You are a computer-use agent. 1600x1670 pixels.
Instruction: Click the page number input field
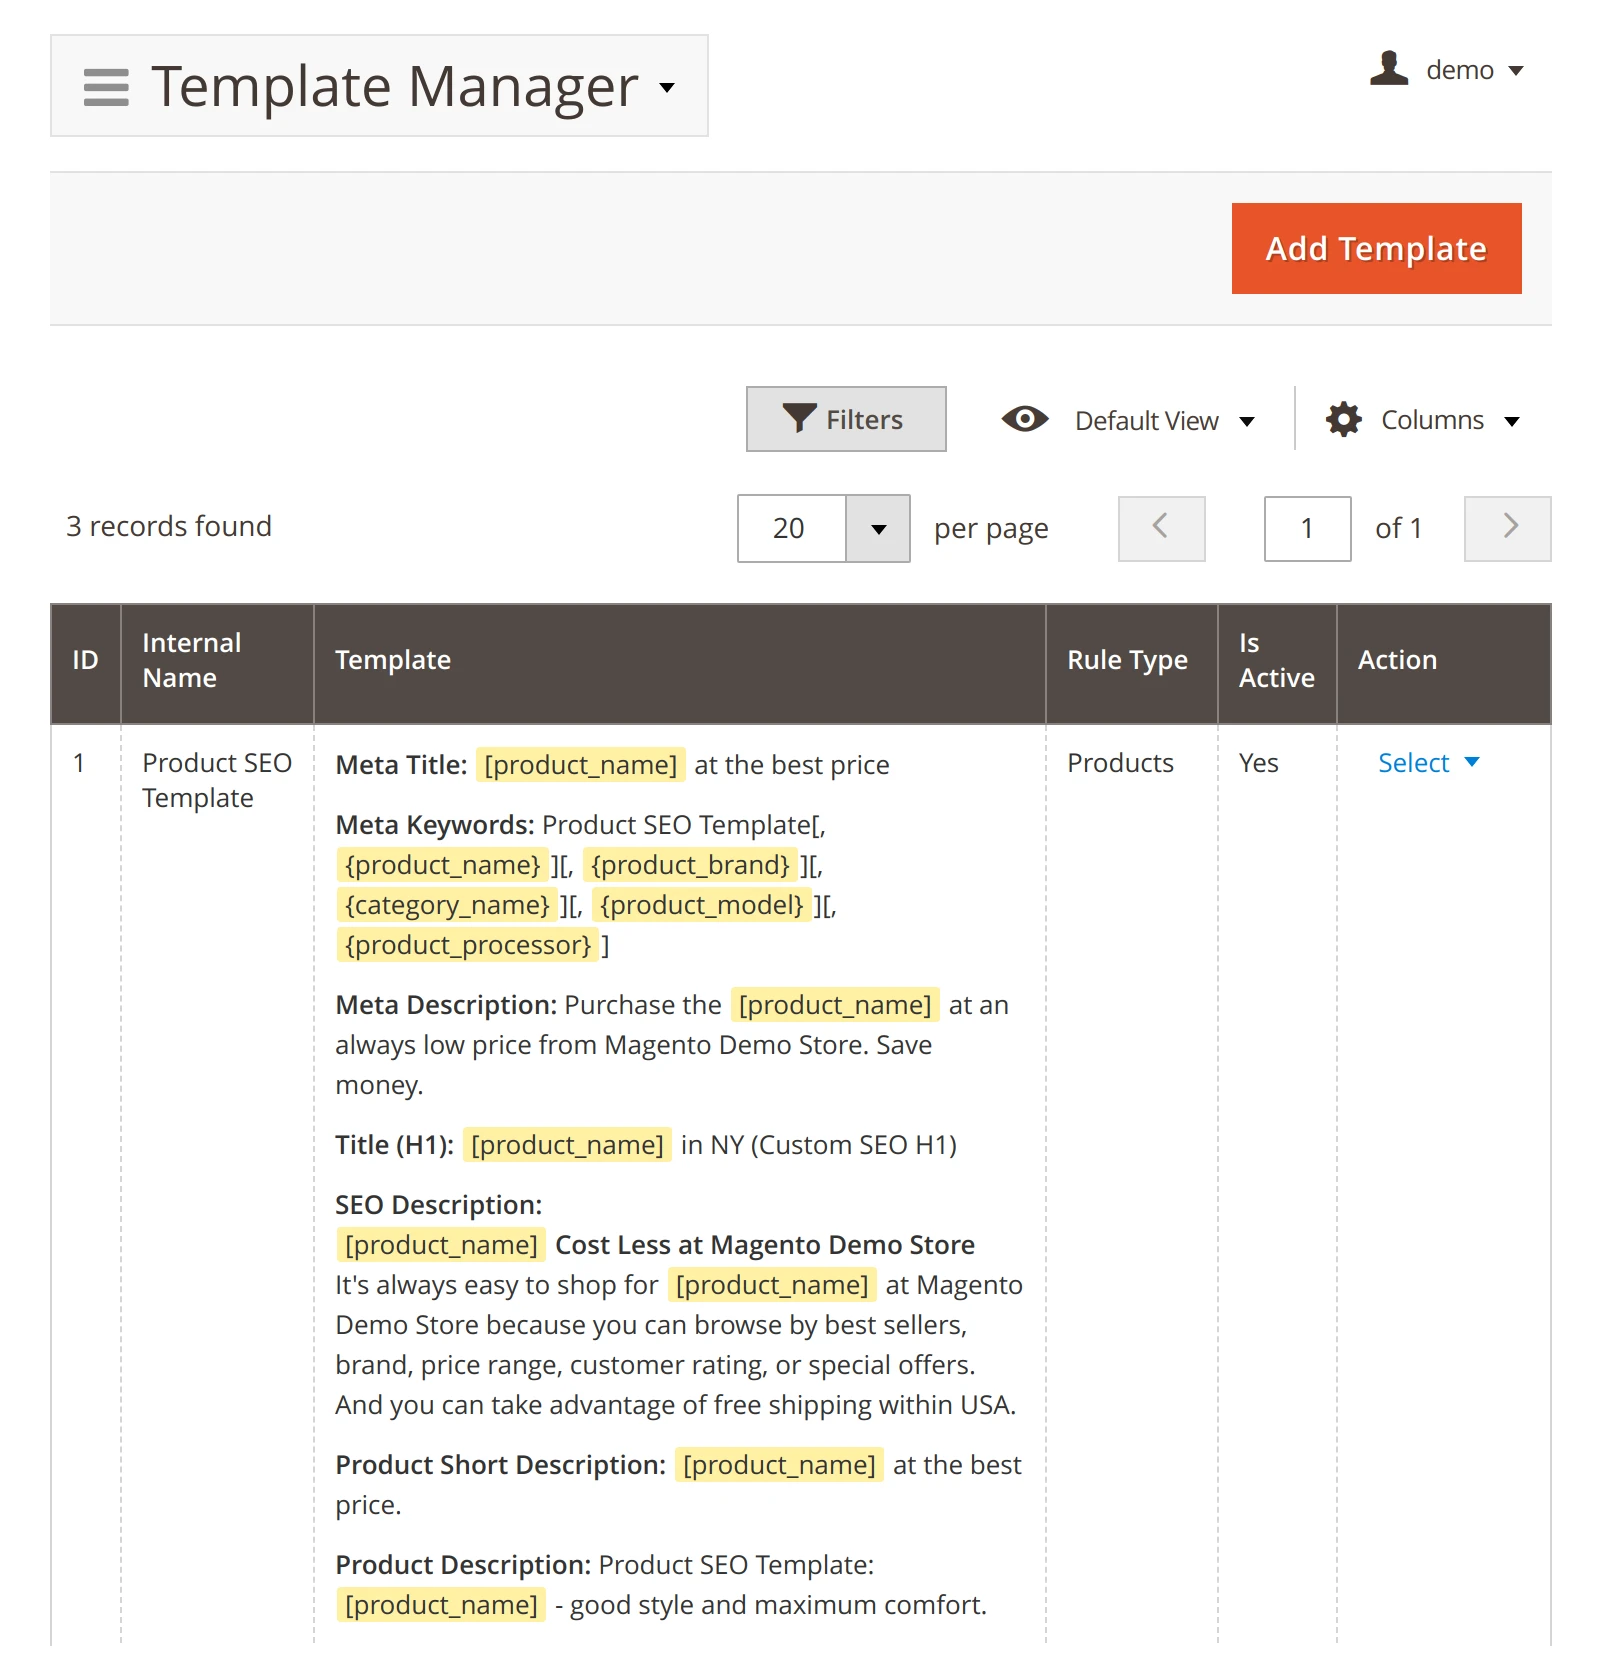coord(1306,528)
